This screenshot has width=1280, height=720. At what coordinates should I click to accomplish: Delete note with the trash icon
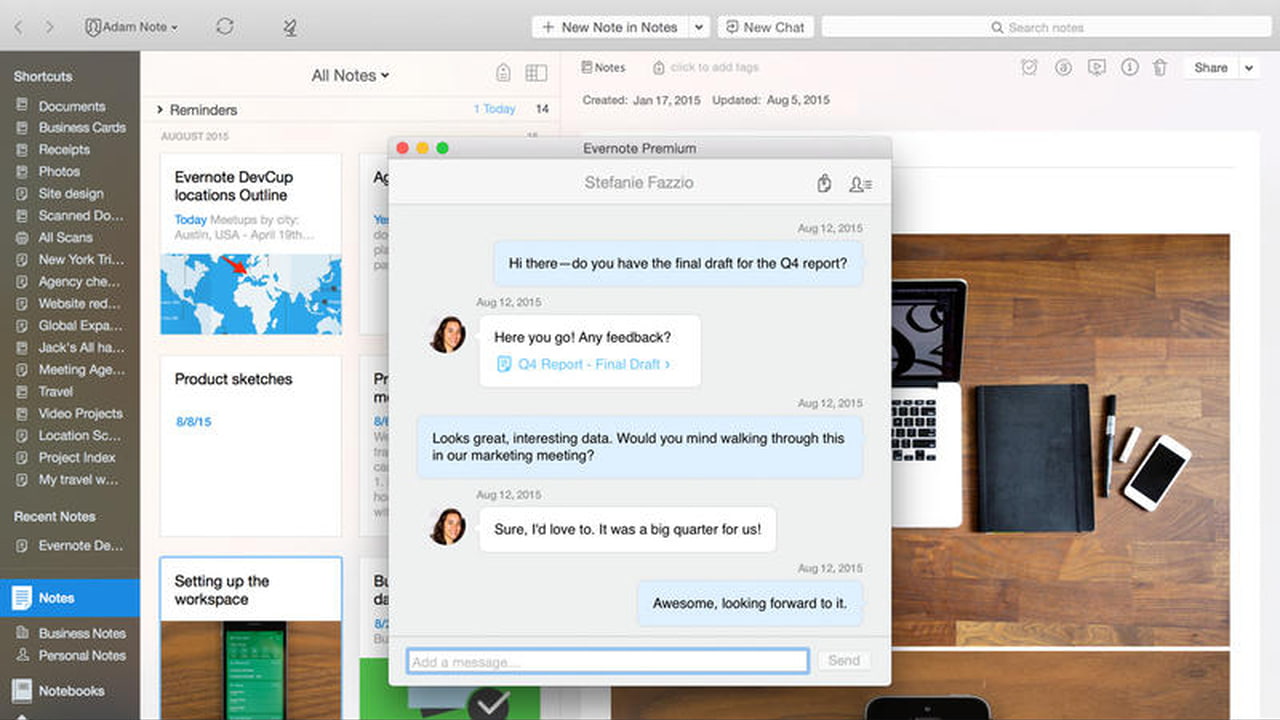click(1160, 68)
